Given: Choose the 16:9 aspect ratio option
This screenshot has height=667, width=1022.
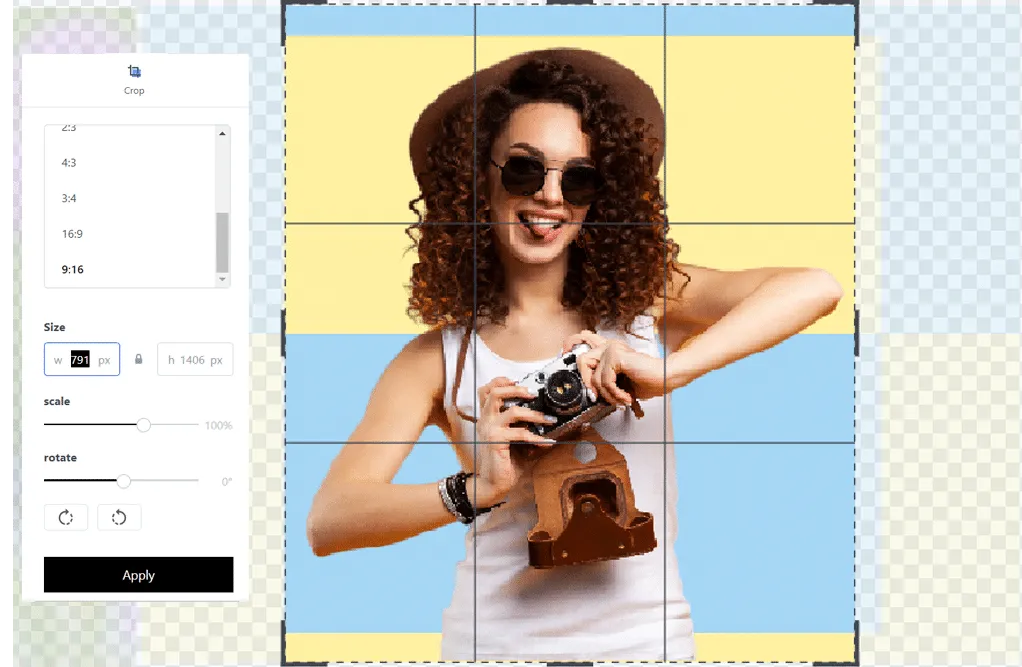Looking at the screenshot, I should click(x=72, y=234).
